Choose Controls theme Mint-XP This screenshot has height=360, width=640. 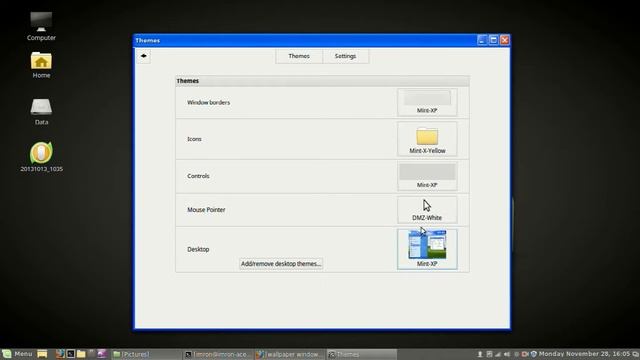pyautogui.click(x=427, y=176)
